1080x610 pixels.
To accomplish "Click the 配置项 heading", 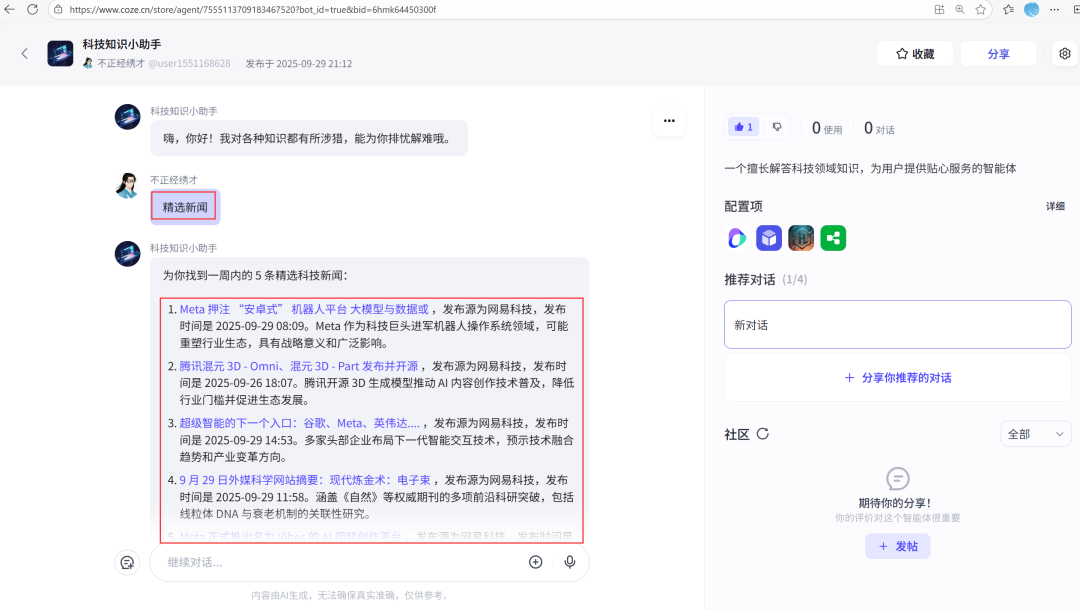I will [x=743, y=207].
